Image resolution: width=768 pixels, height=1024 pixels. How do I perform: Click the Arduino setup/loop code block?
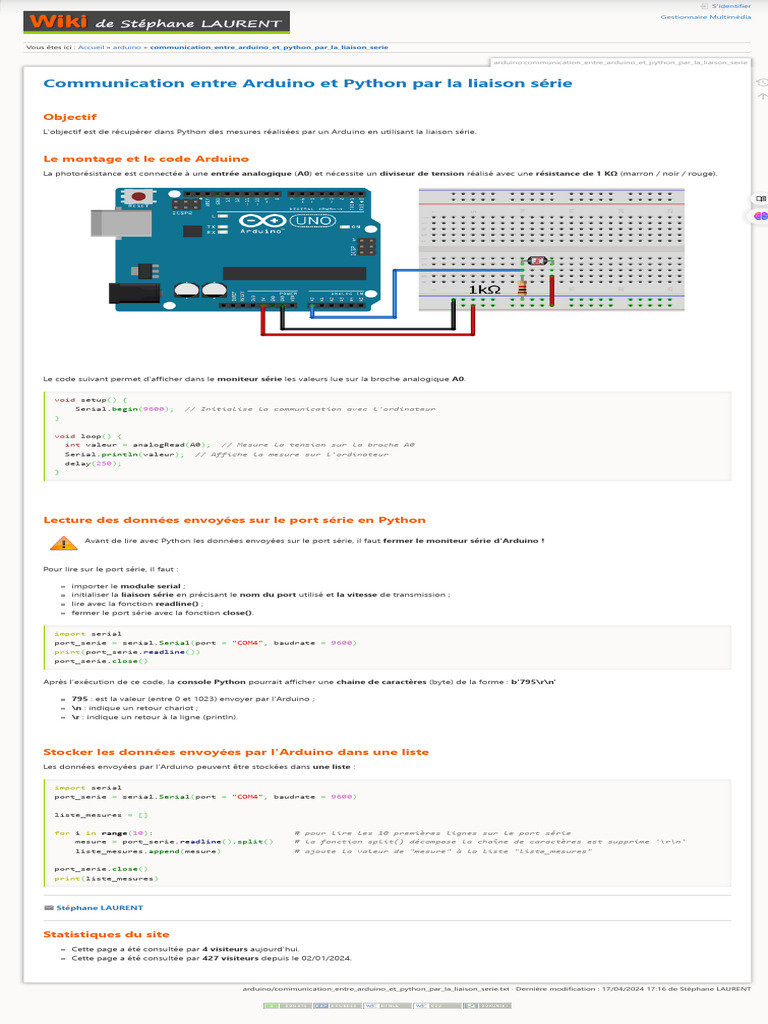click(387, 436)
